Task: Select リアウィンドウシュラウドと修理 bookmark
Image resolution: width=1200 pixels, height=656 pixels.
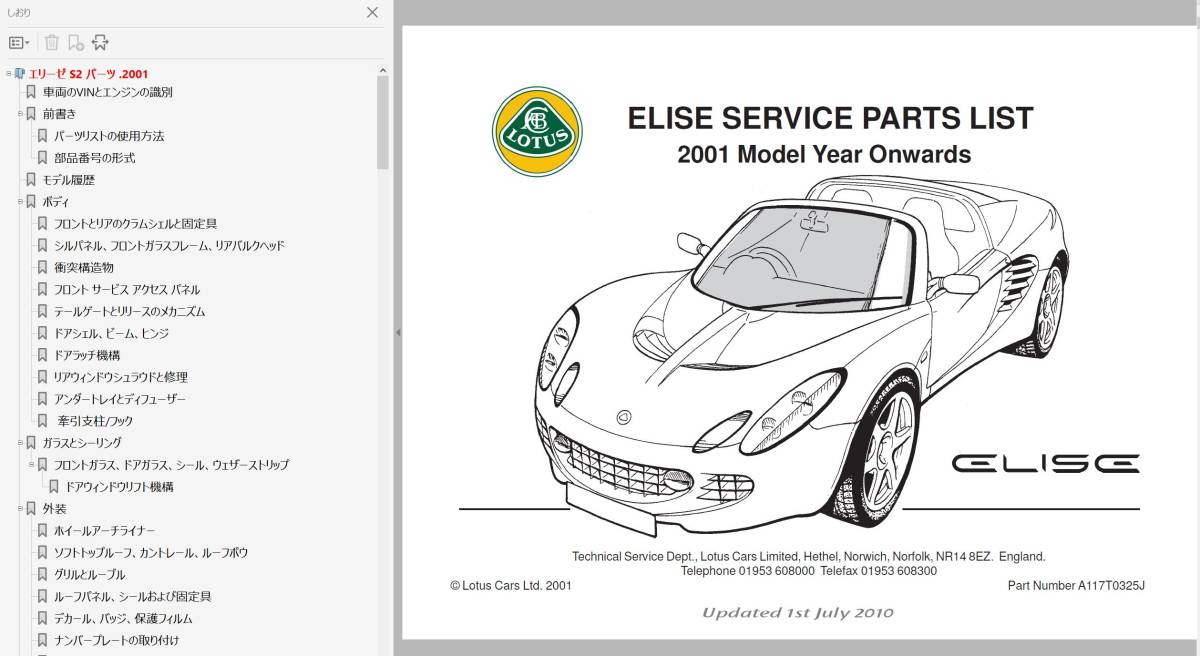Action: (121, 377)
